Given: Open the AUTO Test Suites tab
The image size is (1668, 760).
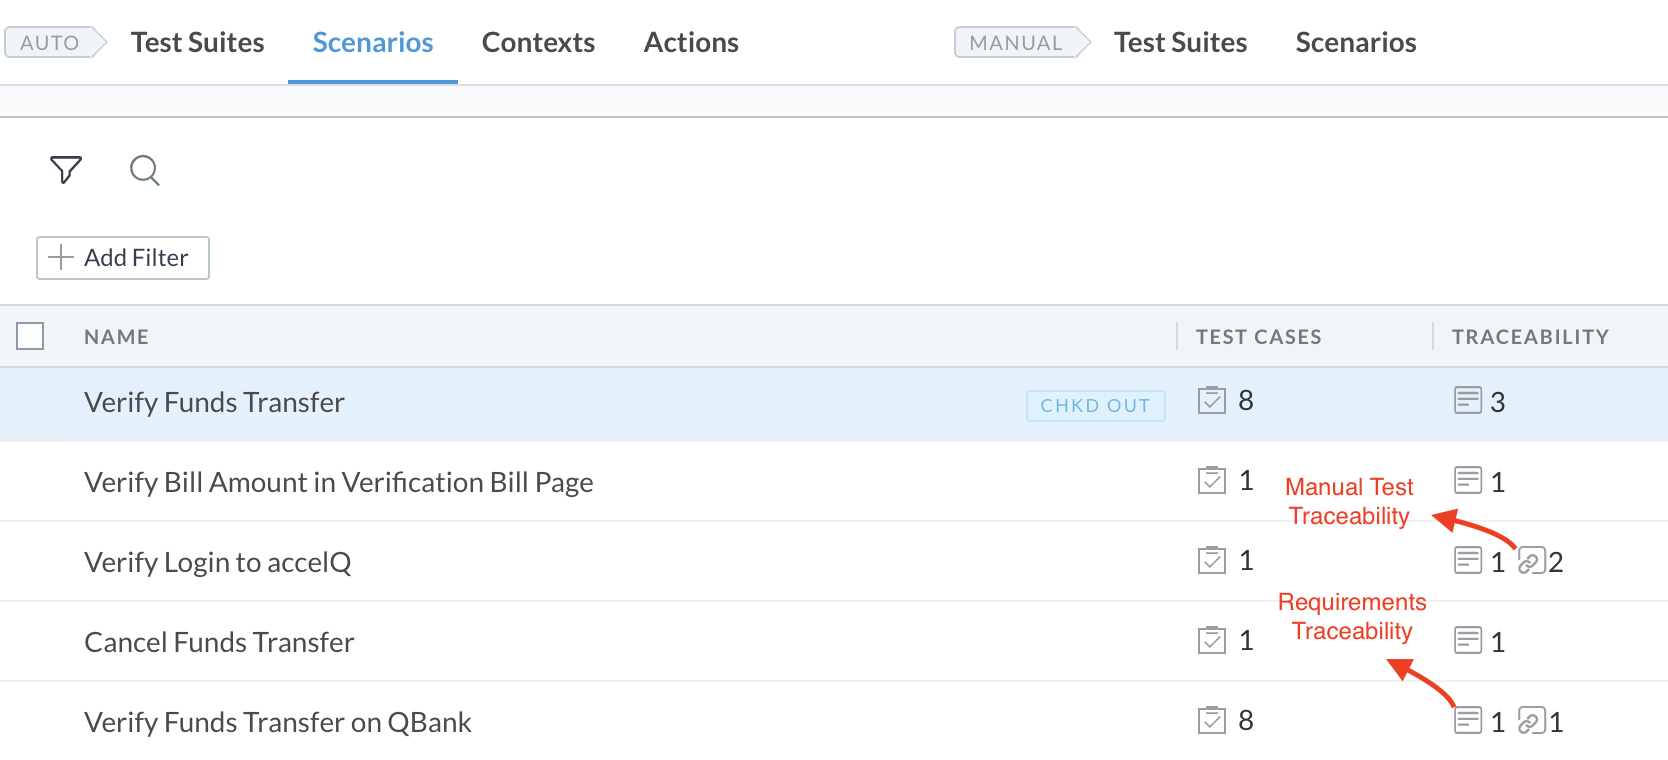Looking at the screenshot, I should tap(198, 42).
